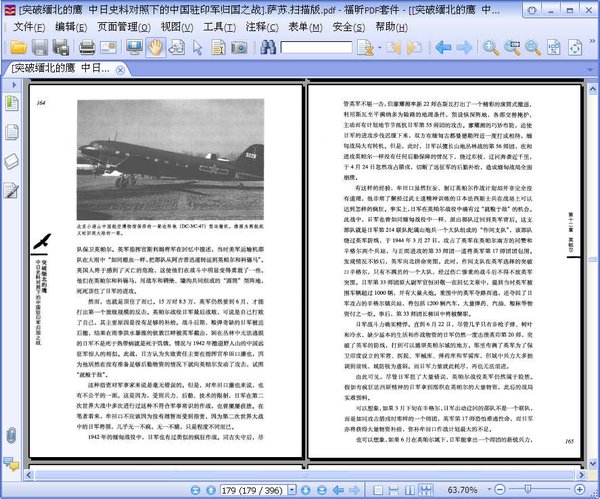Viewport: 600px width, 499px height.
Task: Select the Snapshot camera tool
Action: point(239,48)
